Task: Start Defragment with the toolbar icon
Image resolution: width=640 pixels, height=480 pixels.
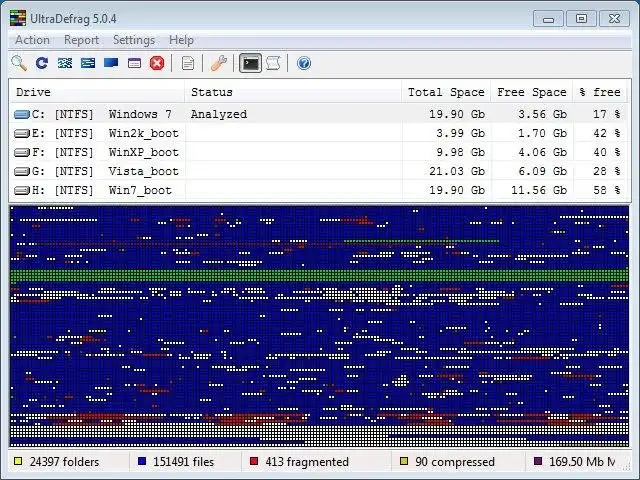Action: coord(65,63)
